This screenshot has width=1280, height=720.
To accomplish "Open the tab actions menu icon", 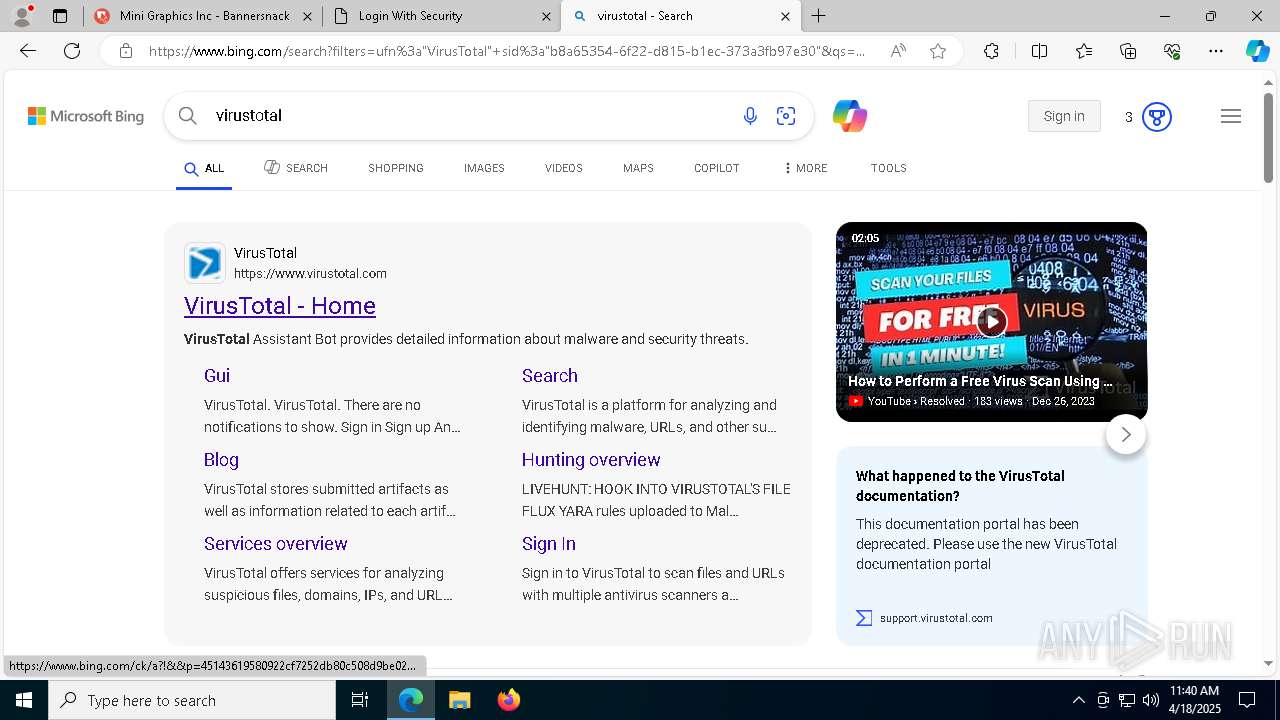I will coord(60,16).
